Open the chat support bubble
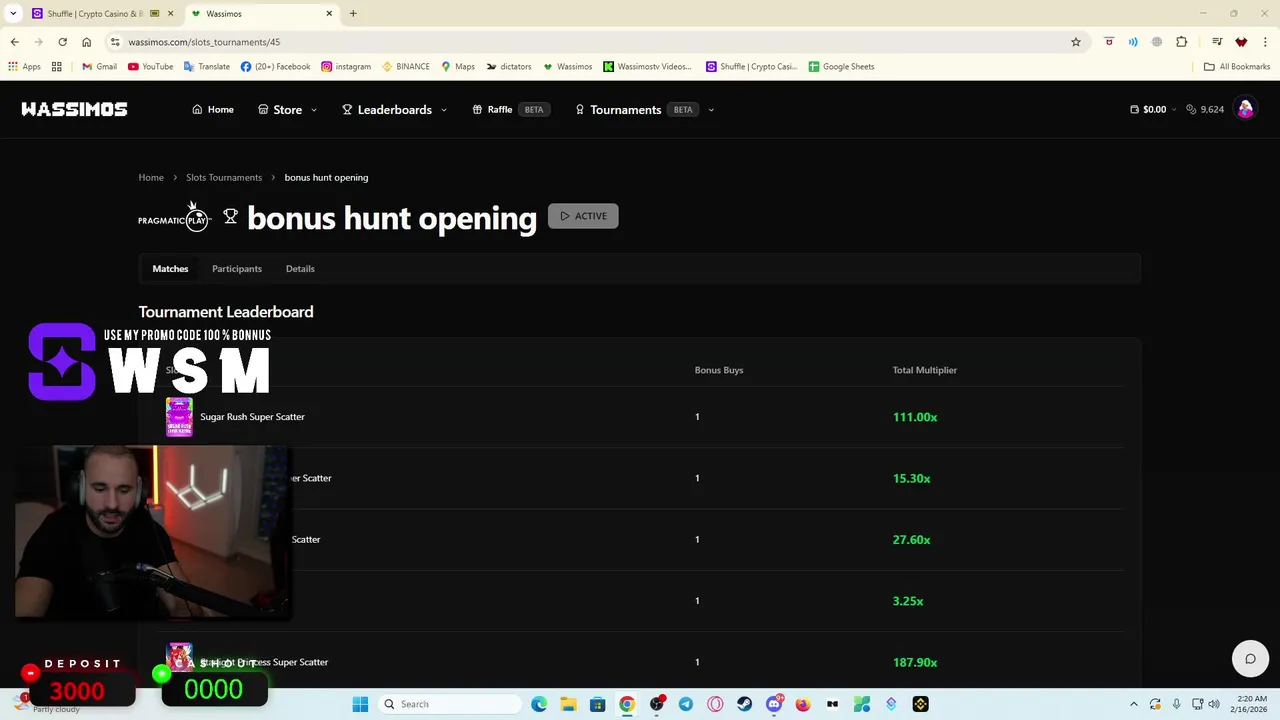 1250,659
